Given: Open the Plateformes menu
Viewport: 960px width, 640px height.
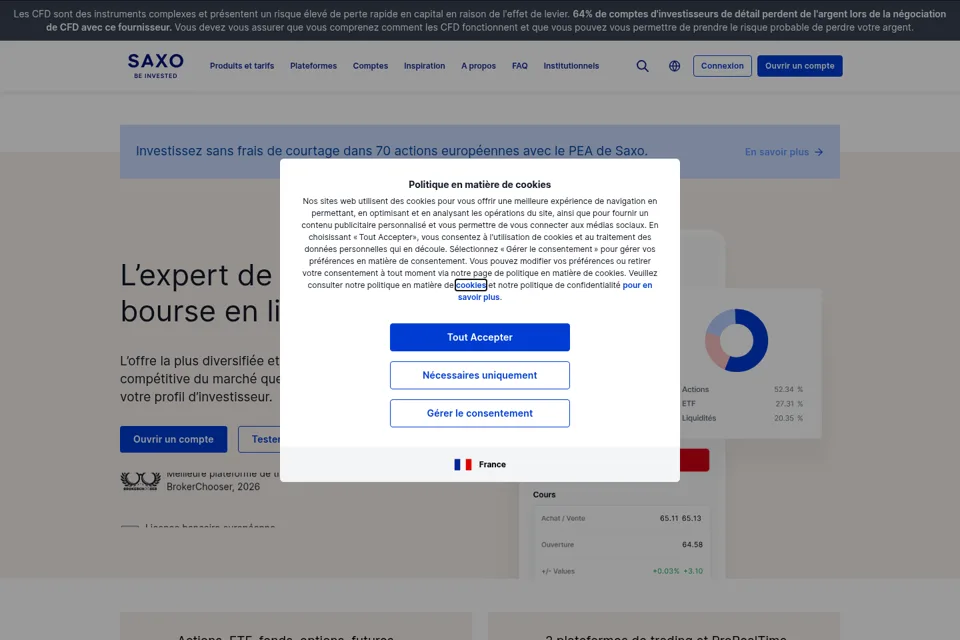Looking at the screenshot, I should 313,66.
